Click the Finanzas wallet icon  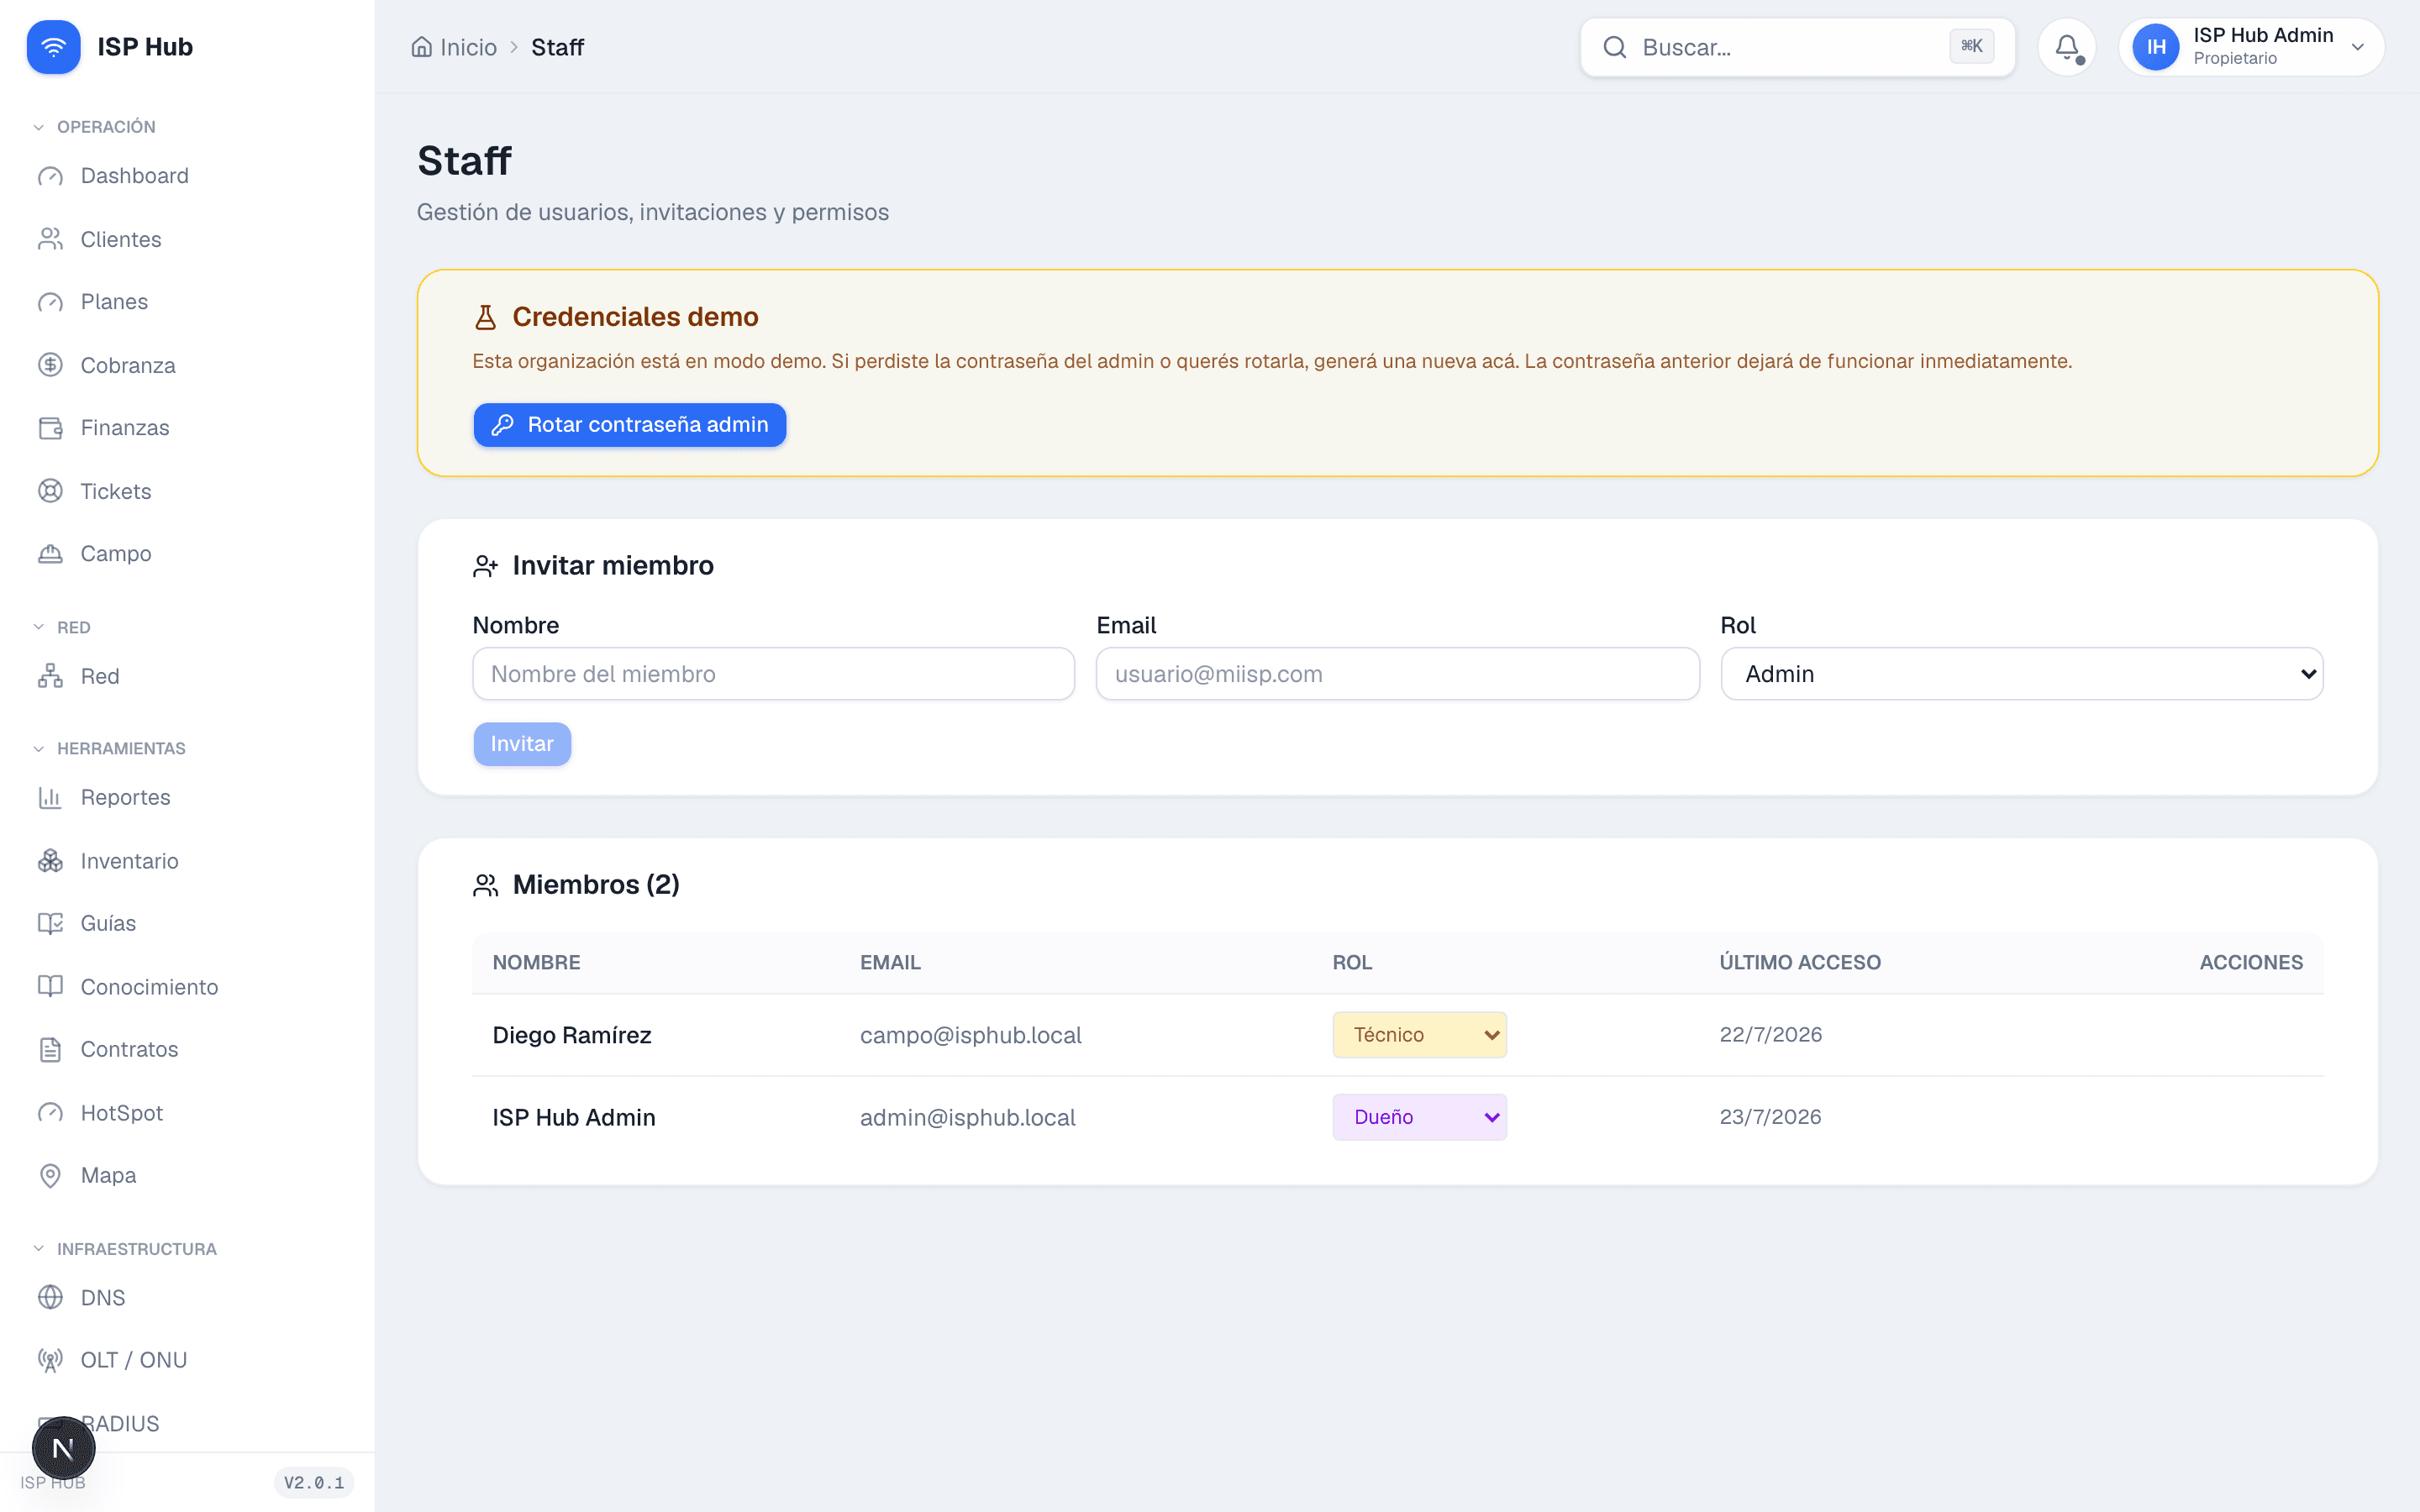50,428
